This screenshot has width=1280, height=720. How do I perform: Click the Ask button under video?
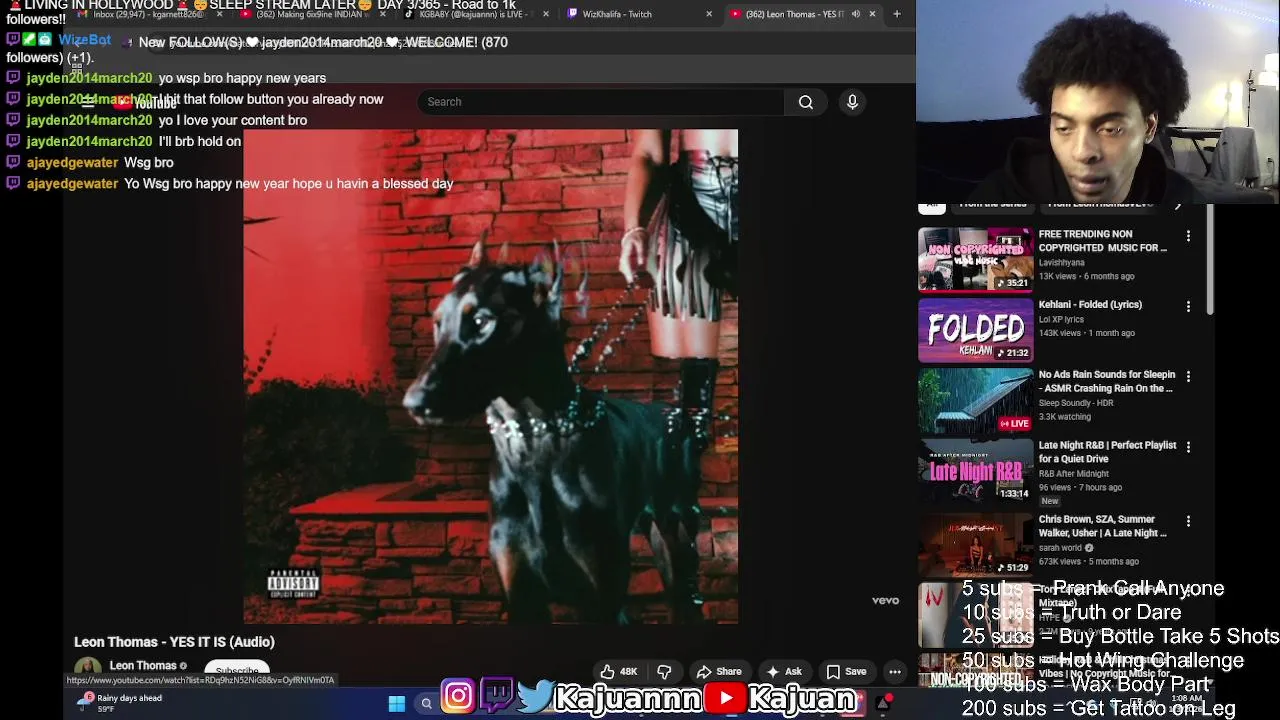coord(783,672)
